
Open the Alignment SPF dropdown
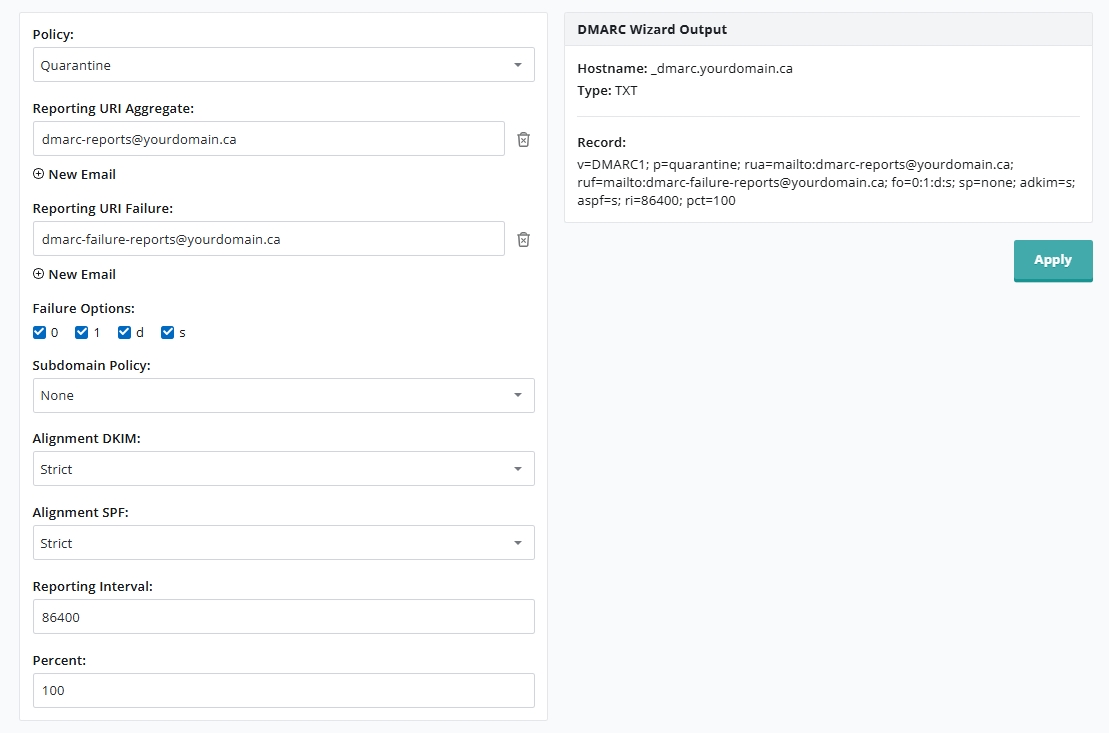point(283,543)
